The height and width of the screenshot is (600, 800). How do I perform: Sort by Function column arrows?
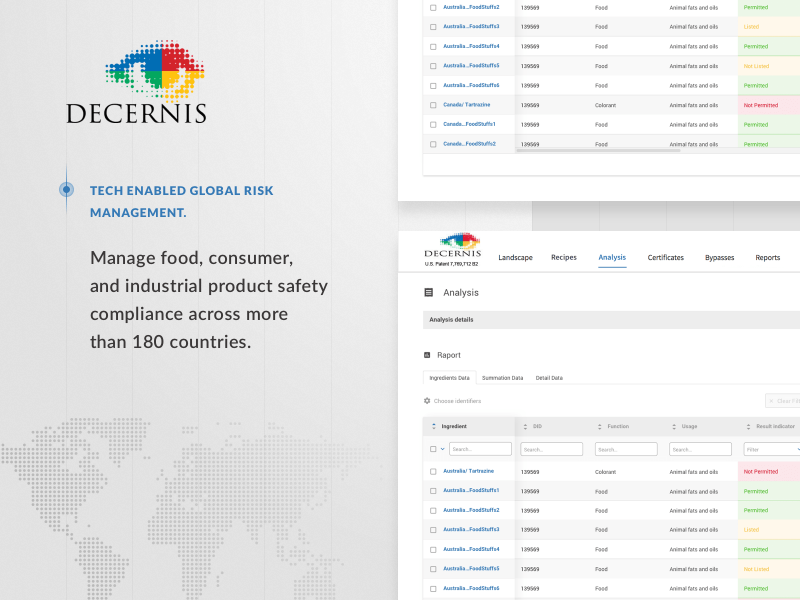(x=599, y=427)
